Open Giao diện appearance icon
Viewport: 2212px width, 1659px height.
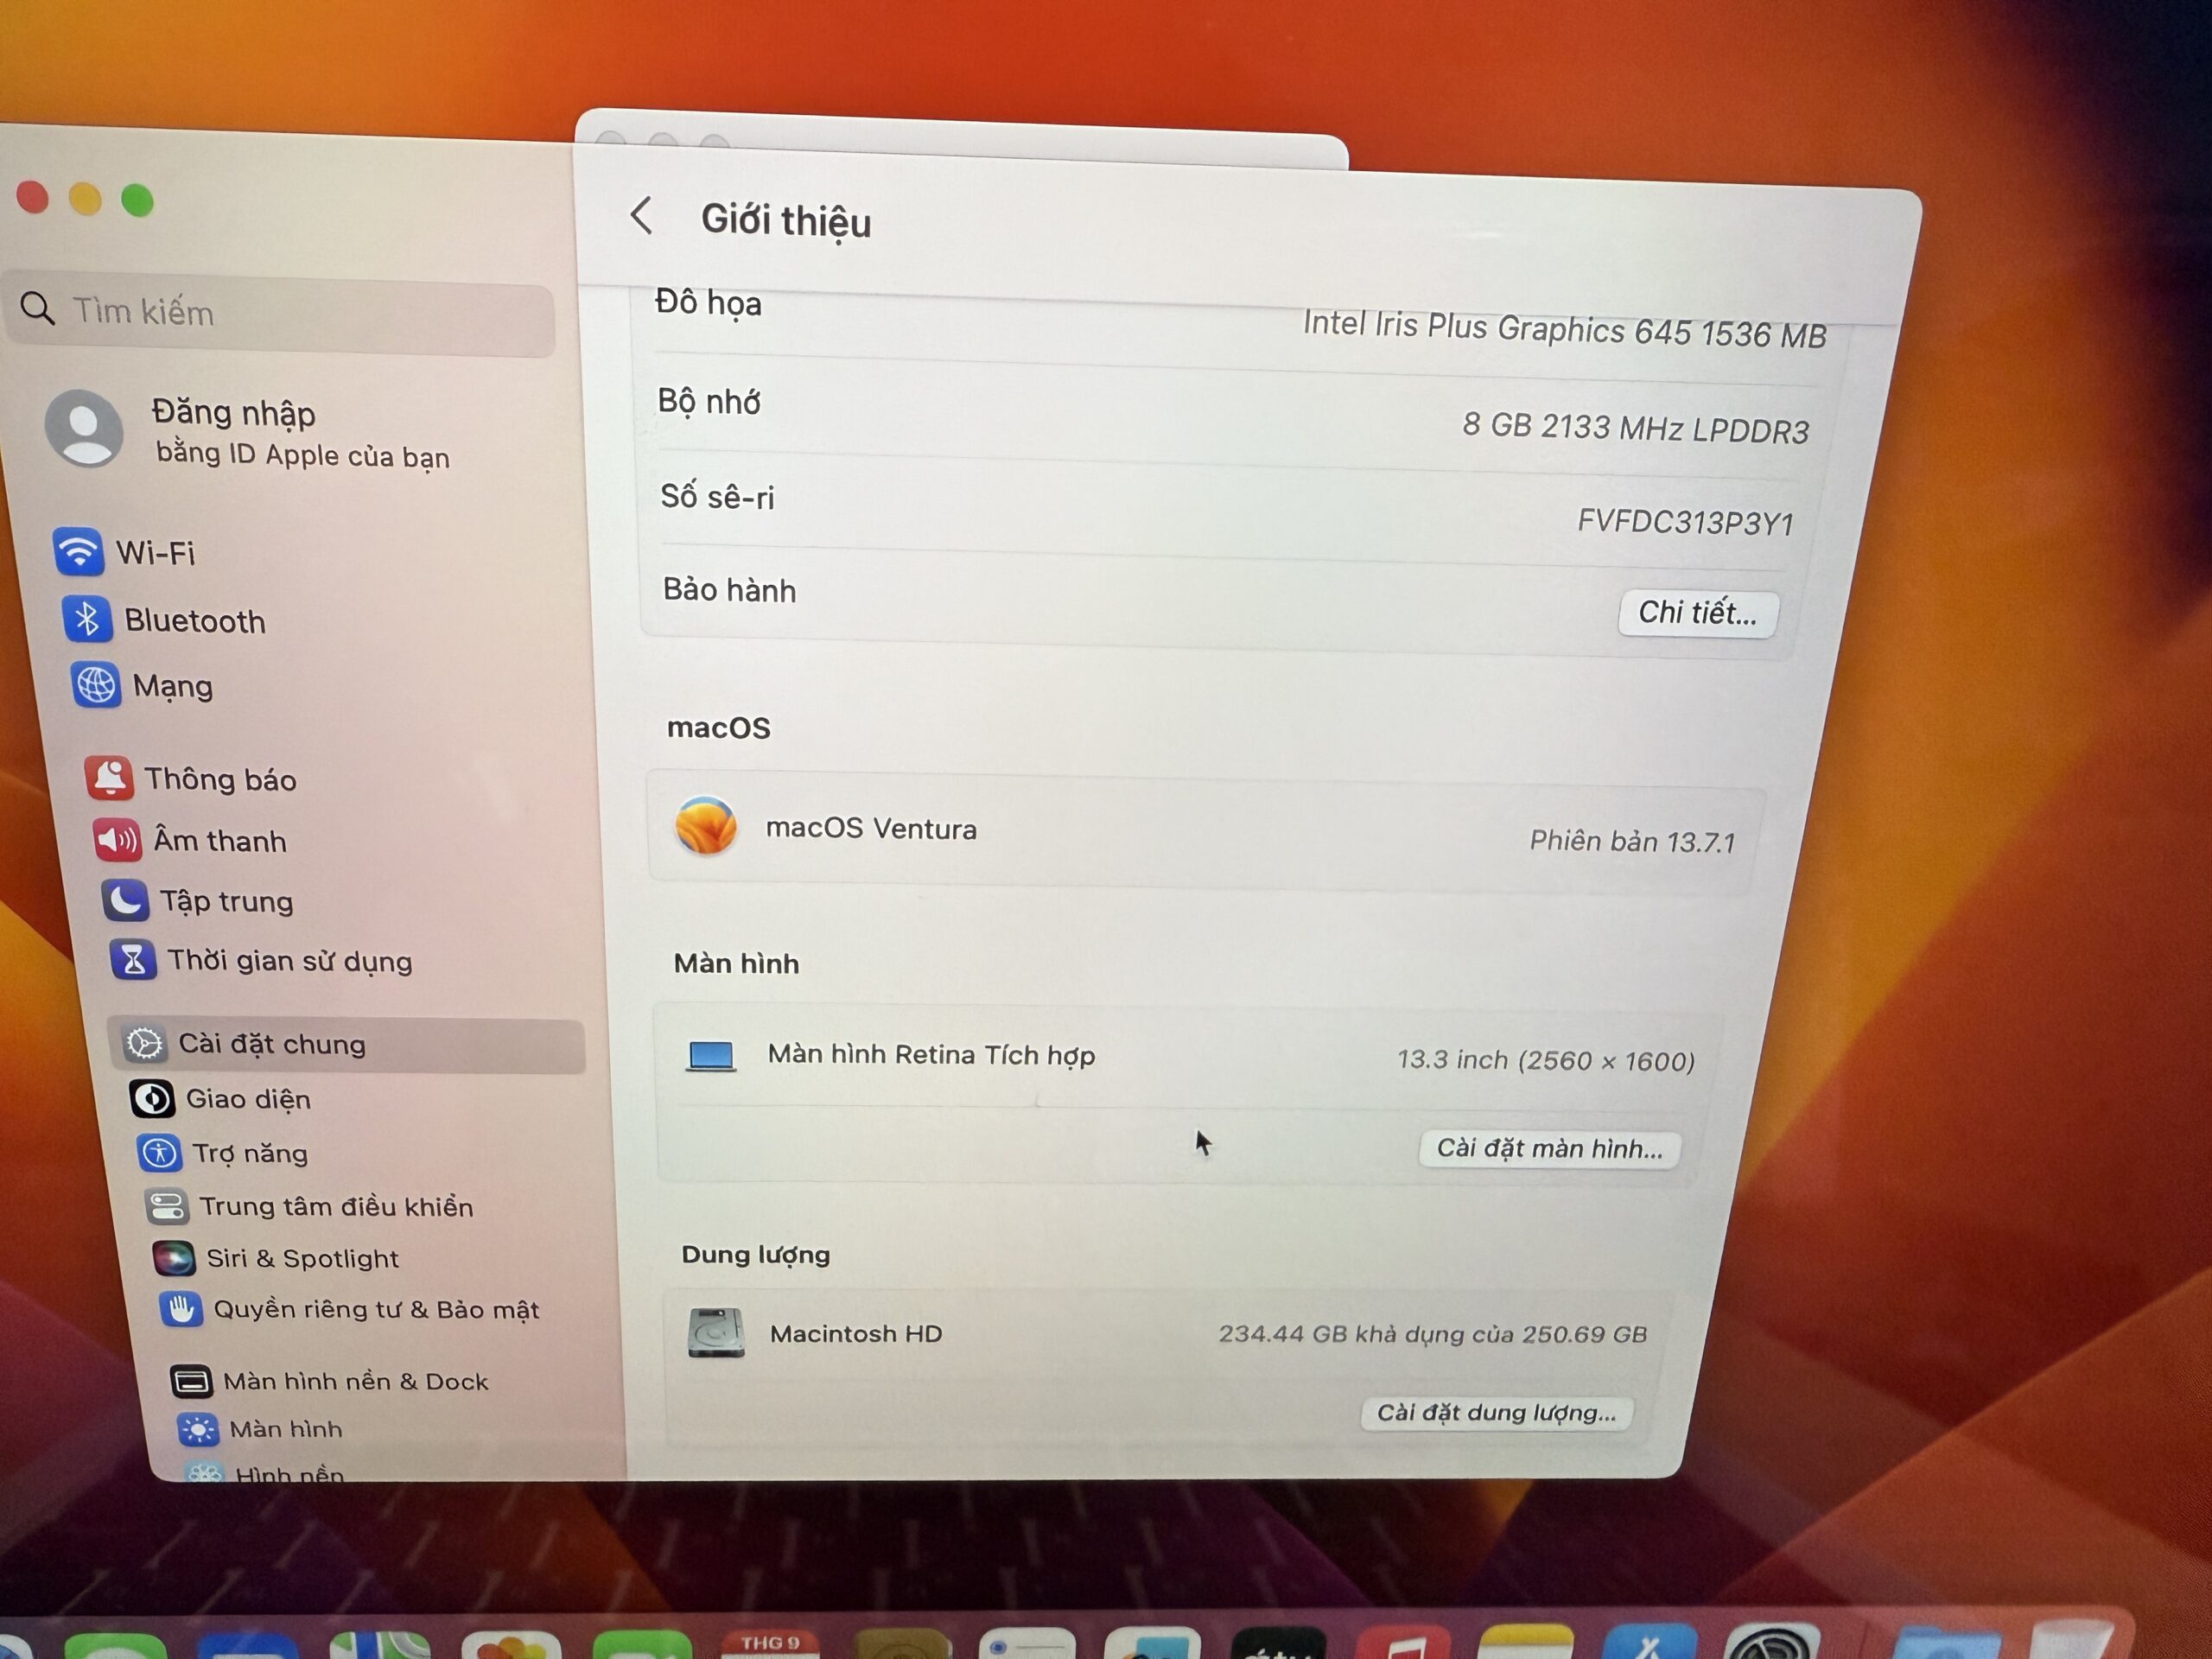pos(152,1099)
